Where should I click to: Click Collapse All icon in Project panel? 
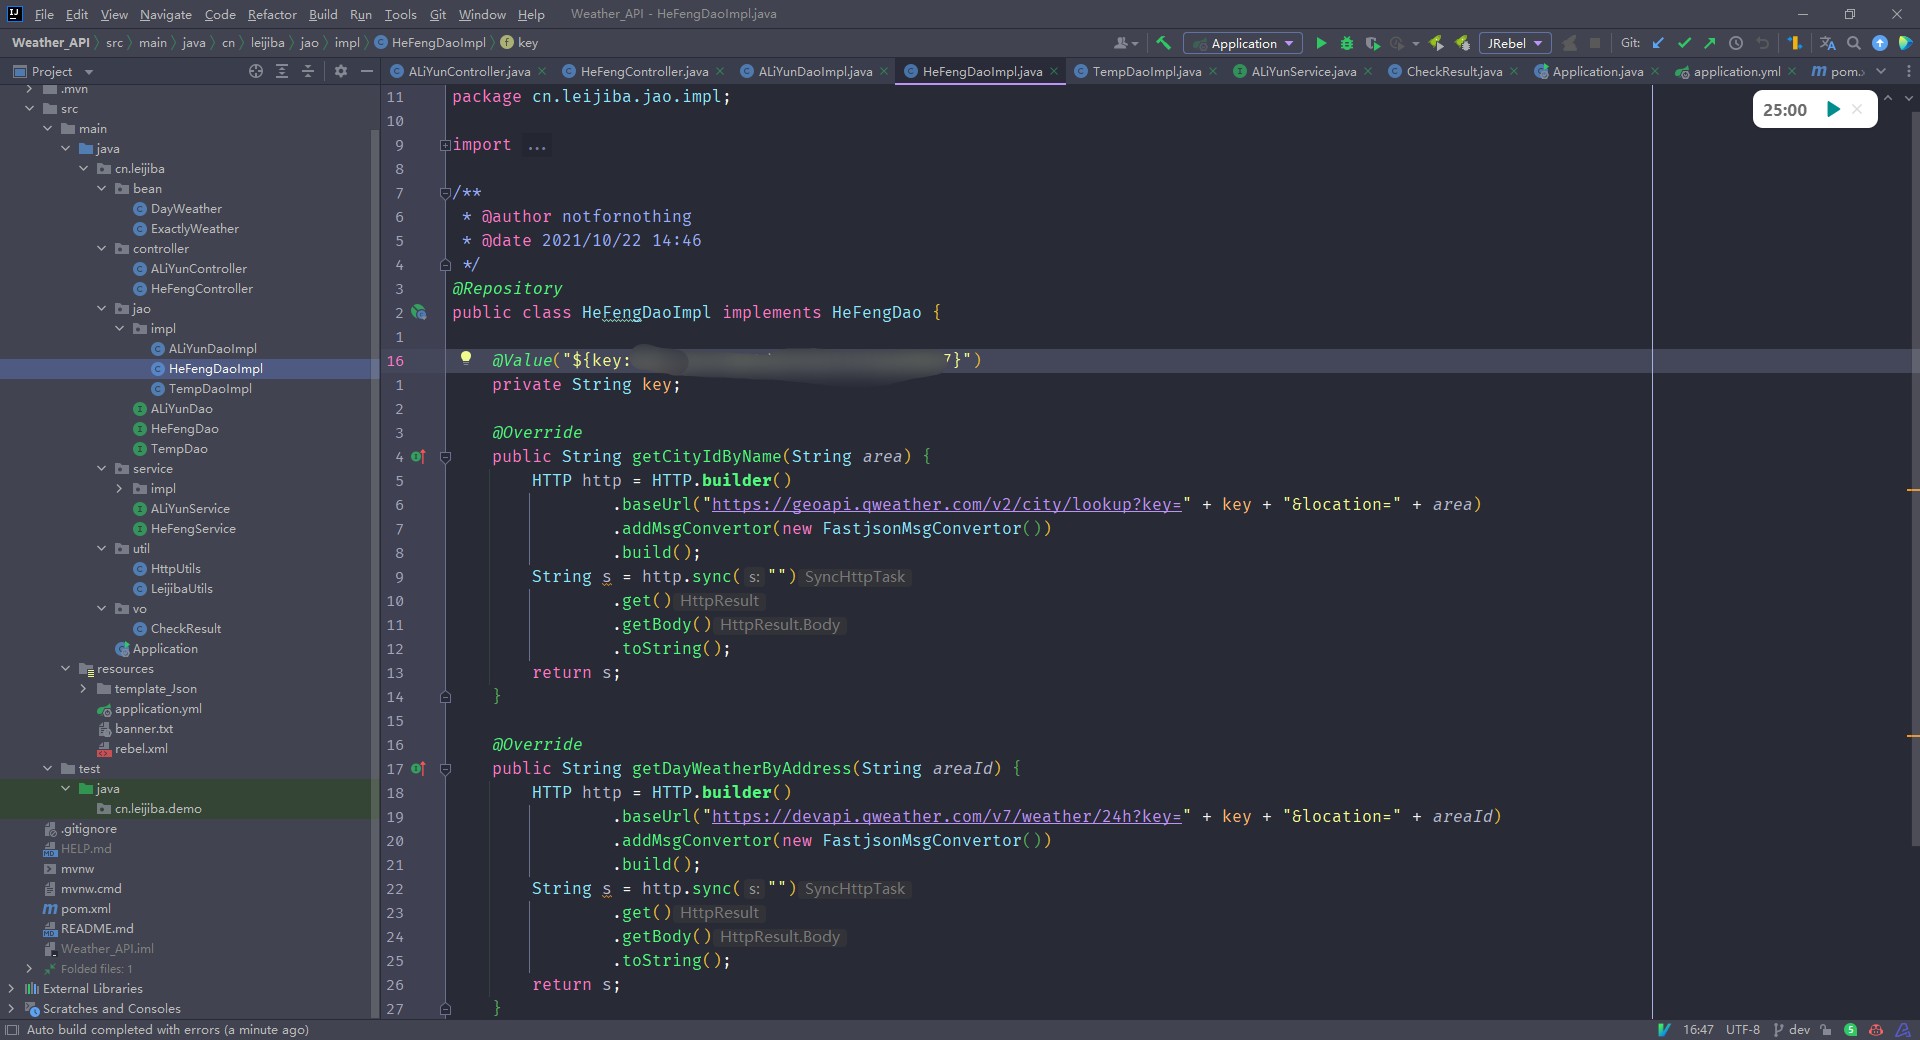(308, 71)
